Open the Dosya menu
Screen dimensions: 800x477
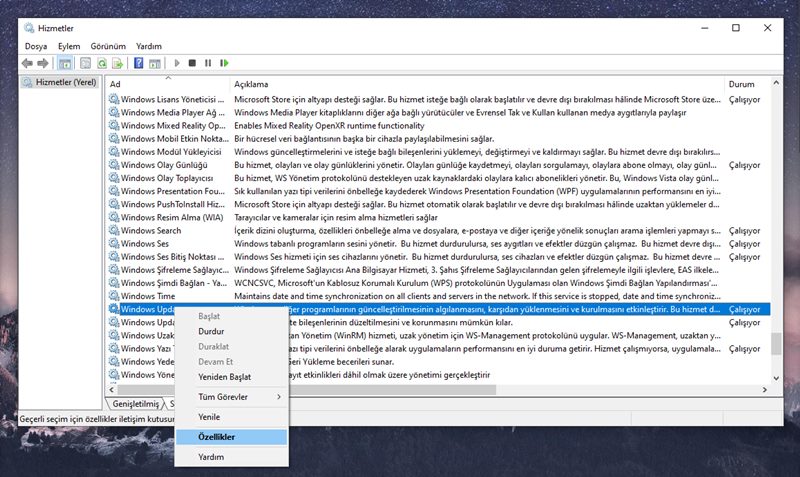tap(36, 46)
